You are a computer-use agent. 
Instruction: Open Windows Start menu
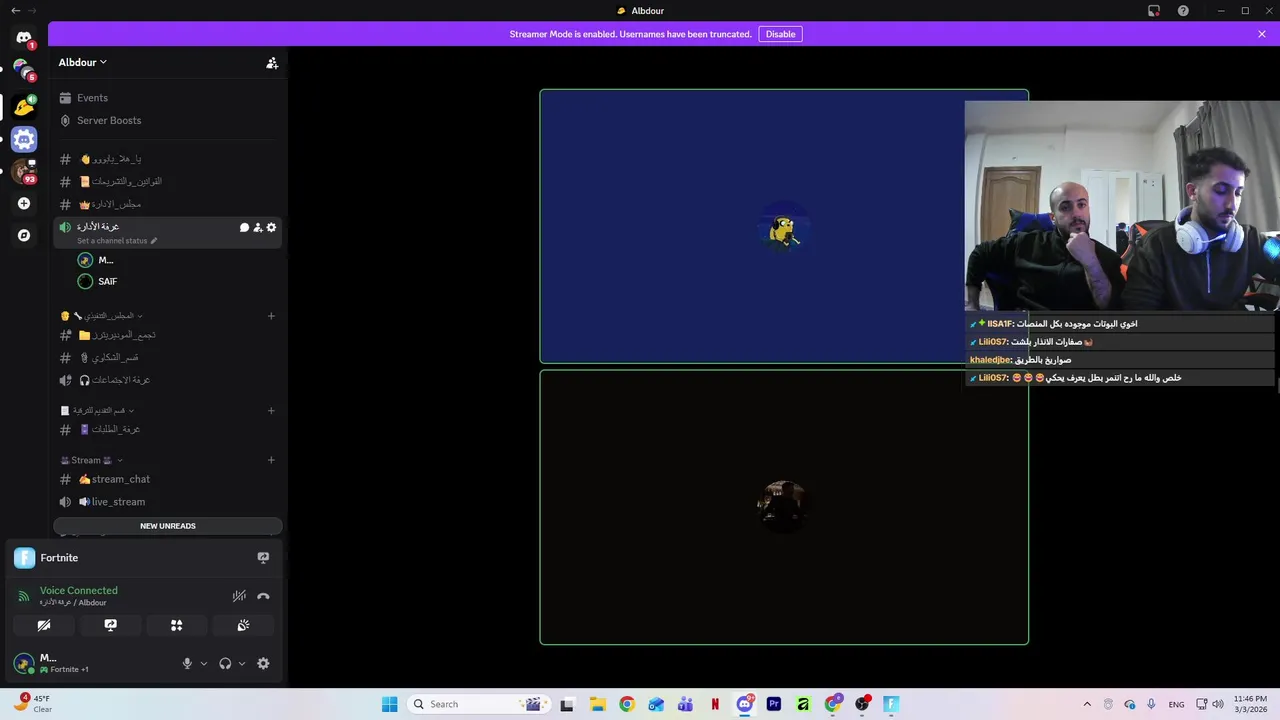[389, 704]
